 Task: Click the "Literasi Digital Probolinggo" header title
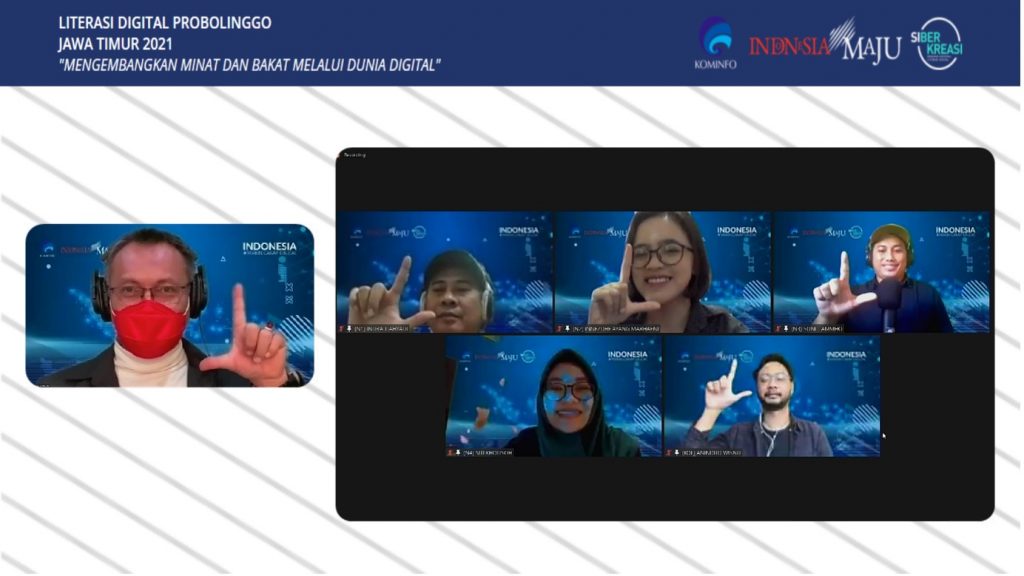pos(164,22)
